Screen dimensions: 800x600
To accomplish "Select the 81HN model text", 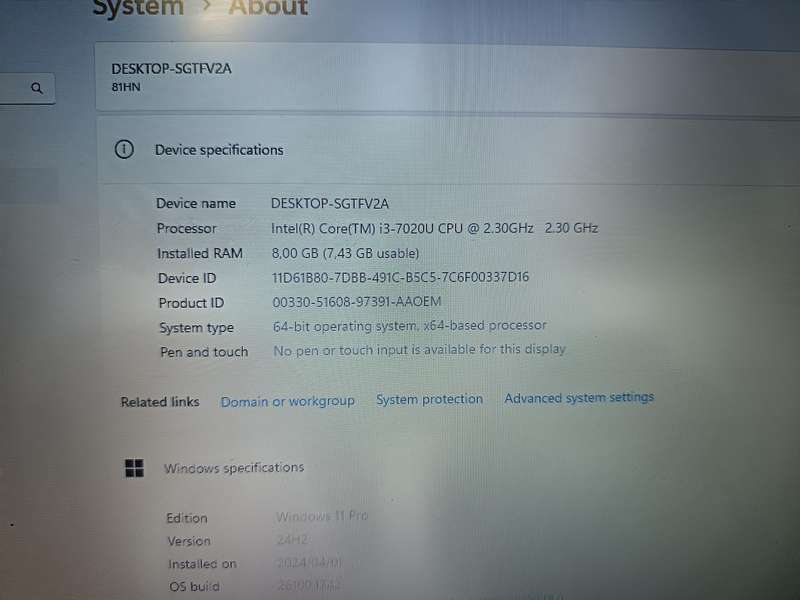I will click(x=126, y=87).
